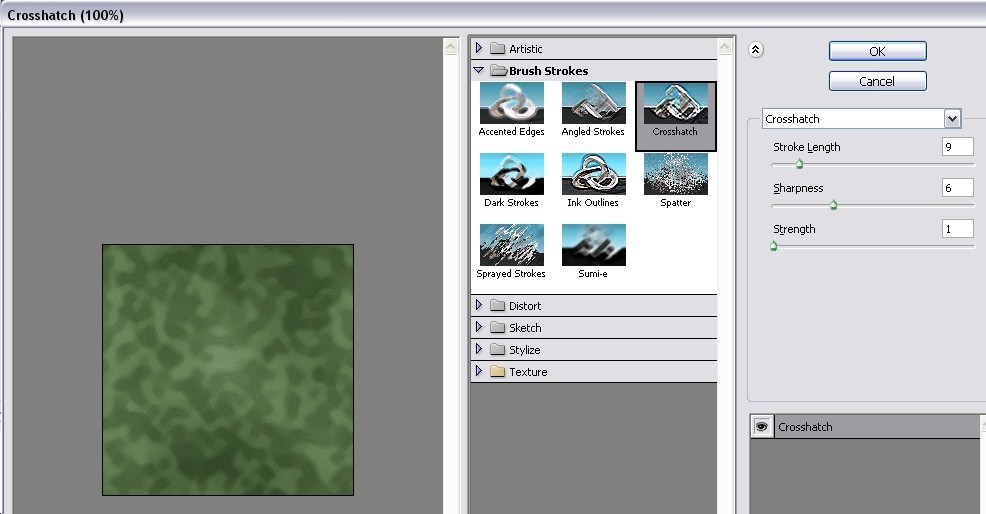Pick the Sprayed Strokes filter thumbnail

click(x=511, y=245)
